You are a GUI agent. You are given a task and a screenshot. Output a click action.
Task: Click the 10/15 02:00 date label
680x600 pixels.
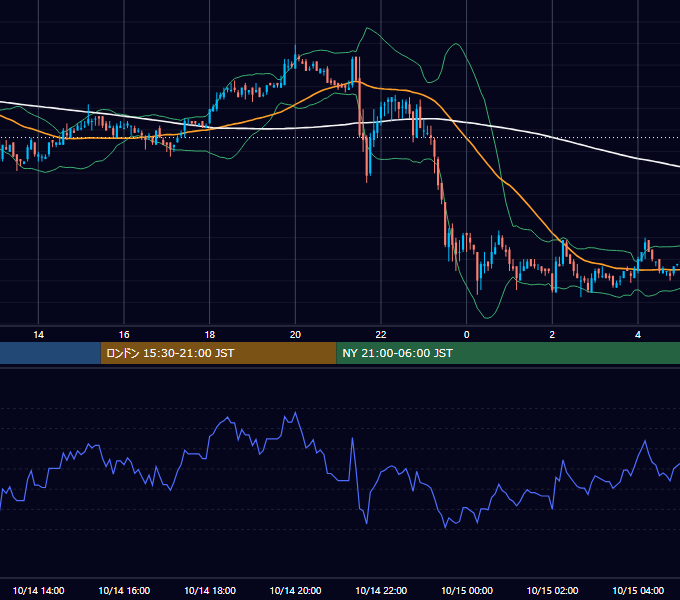pos(552,590)
